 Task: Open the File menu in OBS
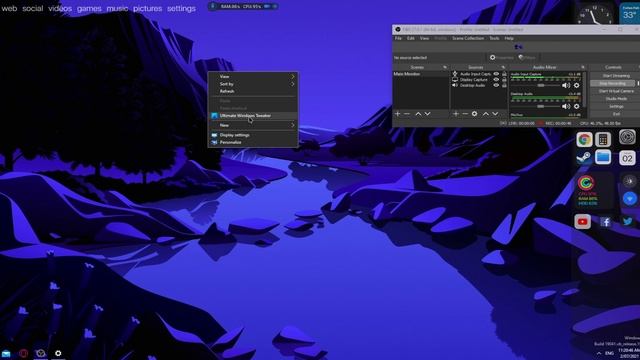tap(398, 38)
